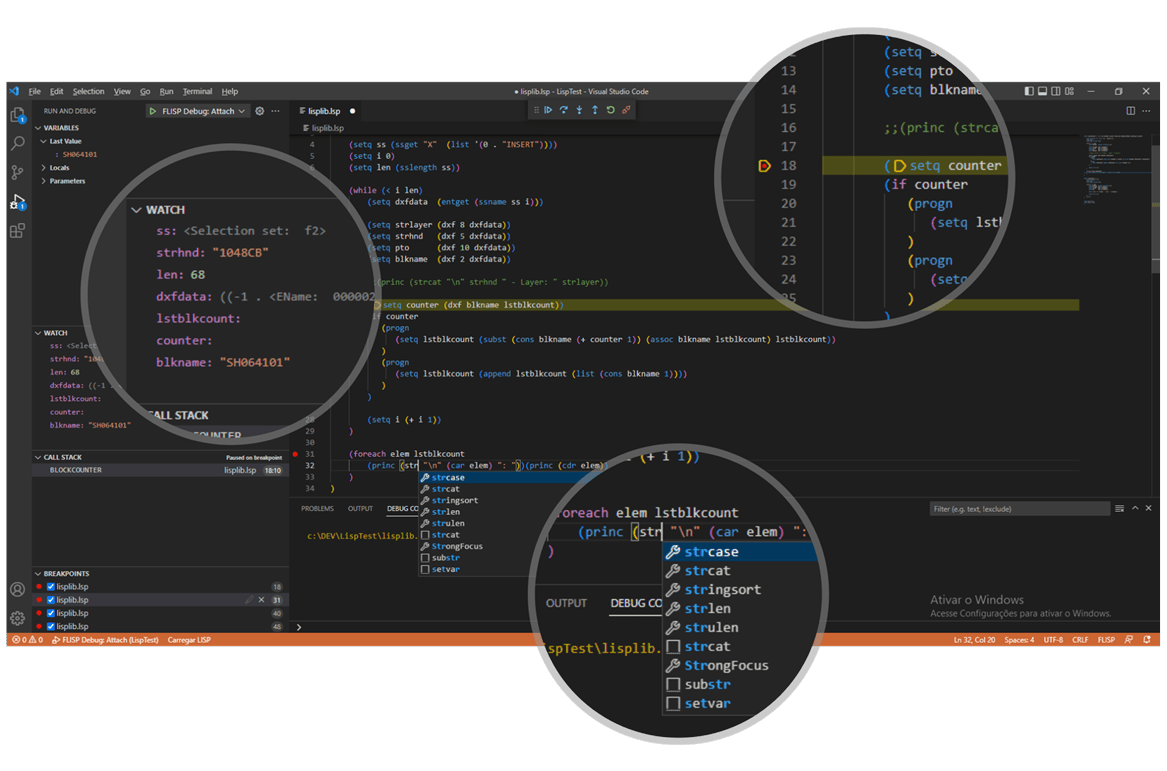Image resolution: width=1167 pixels, height=771 pixels.
Task: Remove the line 31 breakpoint with X
Action: (x=262, y=600)
